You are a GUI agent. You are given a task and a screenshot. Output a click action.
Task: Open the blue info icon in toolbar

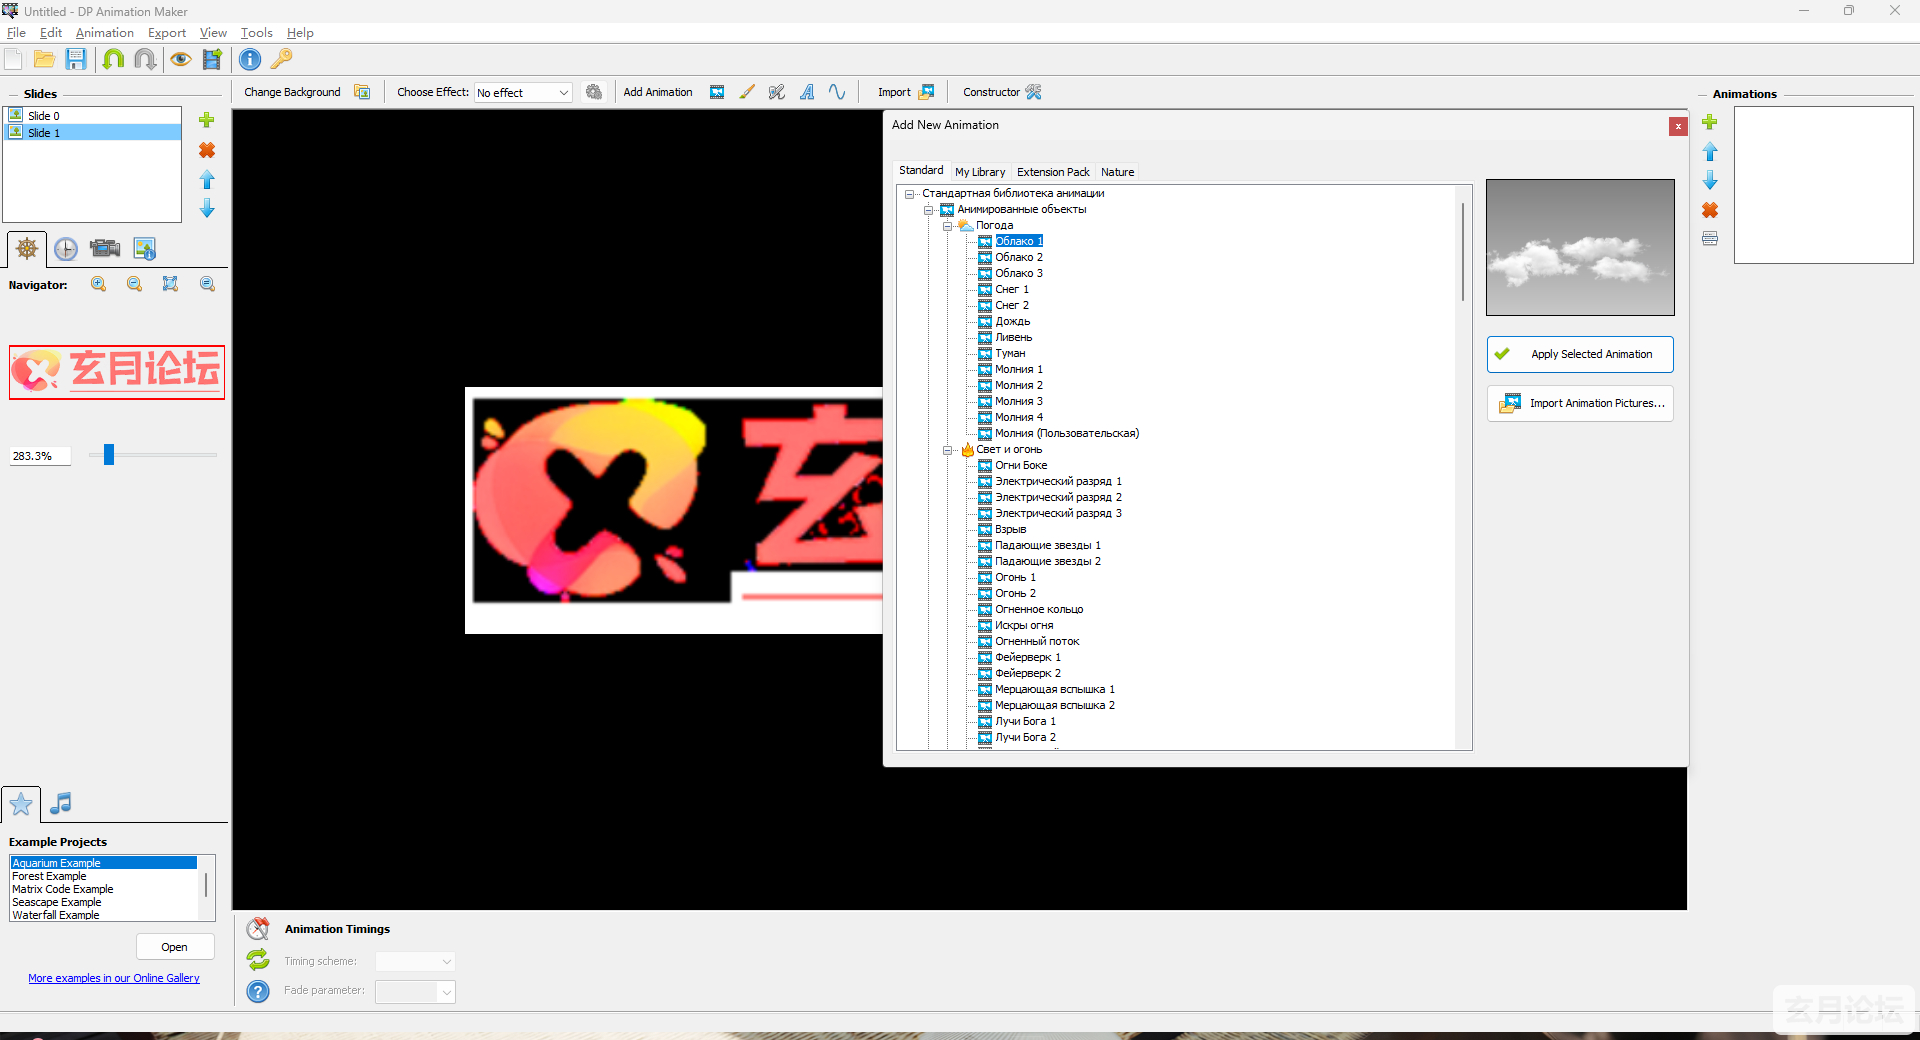coord(250,60)
